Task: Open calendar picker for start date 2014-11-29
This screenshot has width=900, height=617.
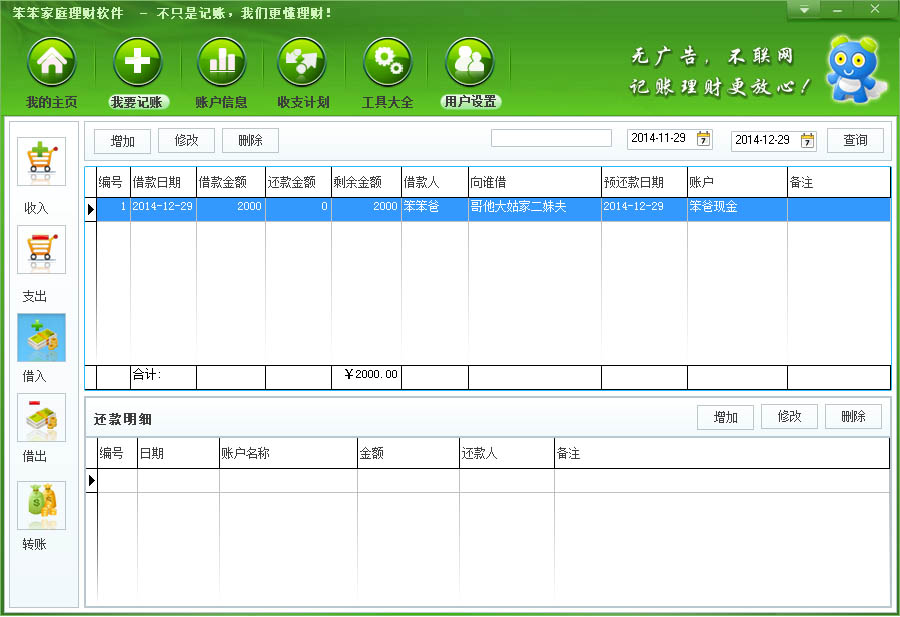Action: [x=704, y=140]
